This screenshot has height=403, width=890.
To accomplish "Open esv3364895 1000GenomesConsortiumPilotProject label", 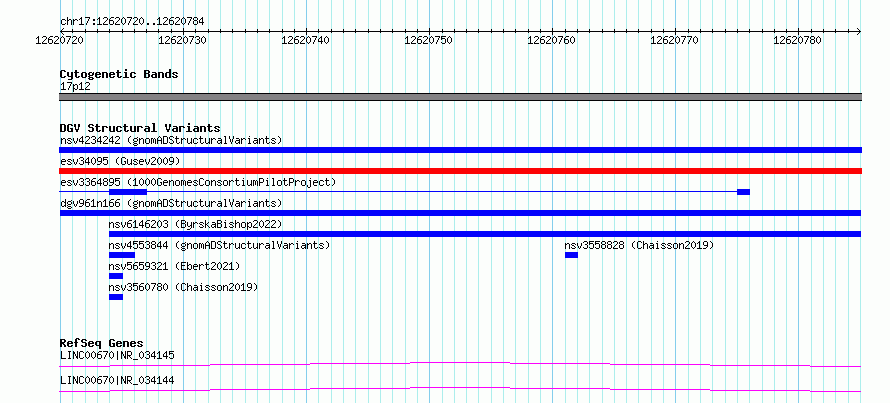I will point(198,183).
